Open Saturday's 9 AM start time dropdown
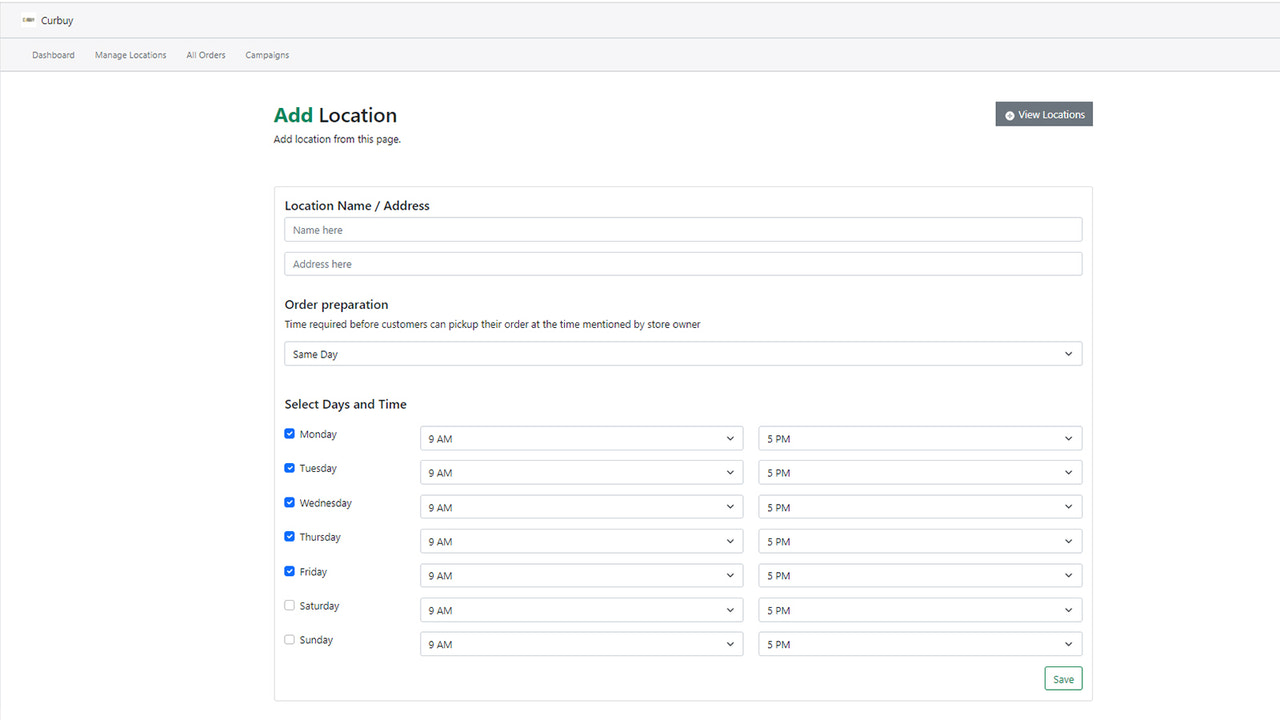 click(x=582, y=611)
